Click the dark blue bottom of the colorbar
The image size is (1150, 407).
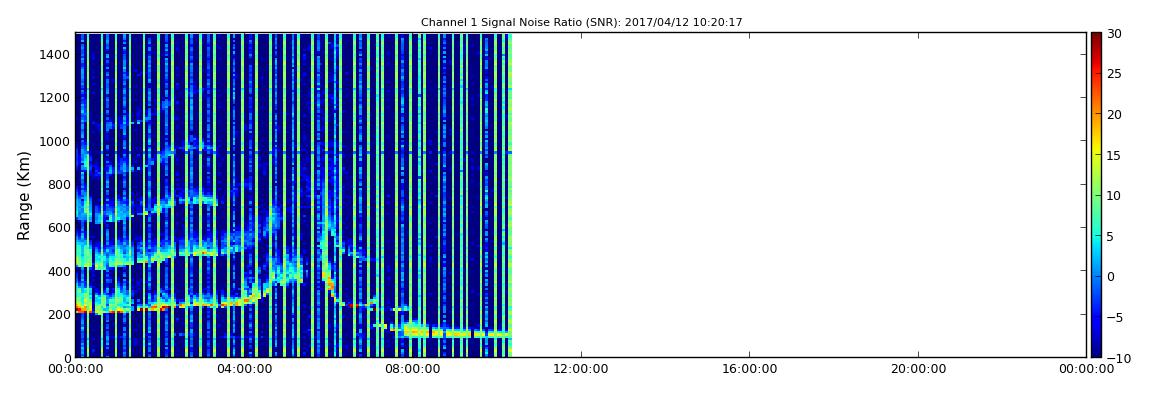pyautogui.click(x=1096, y=351)
